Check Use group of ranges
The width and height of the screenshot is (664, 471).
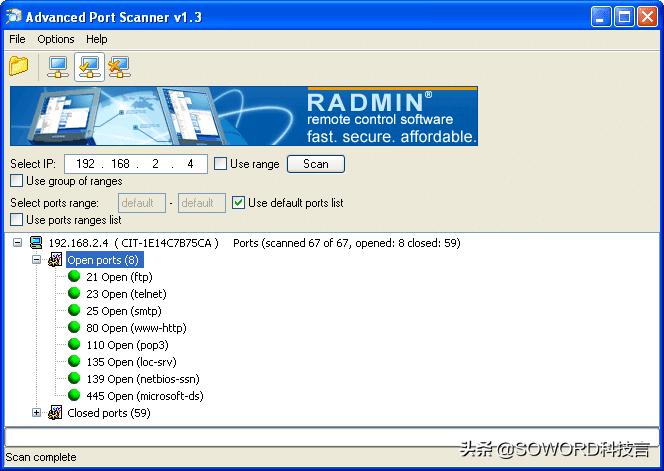(17, 181)
